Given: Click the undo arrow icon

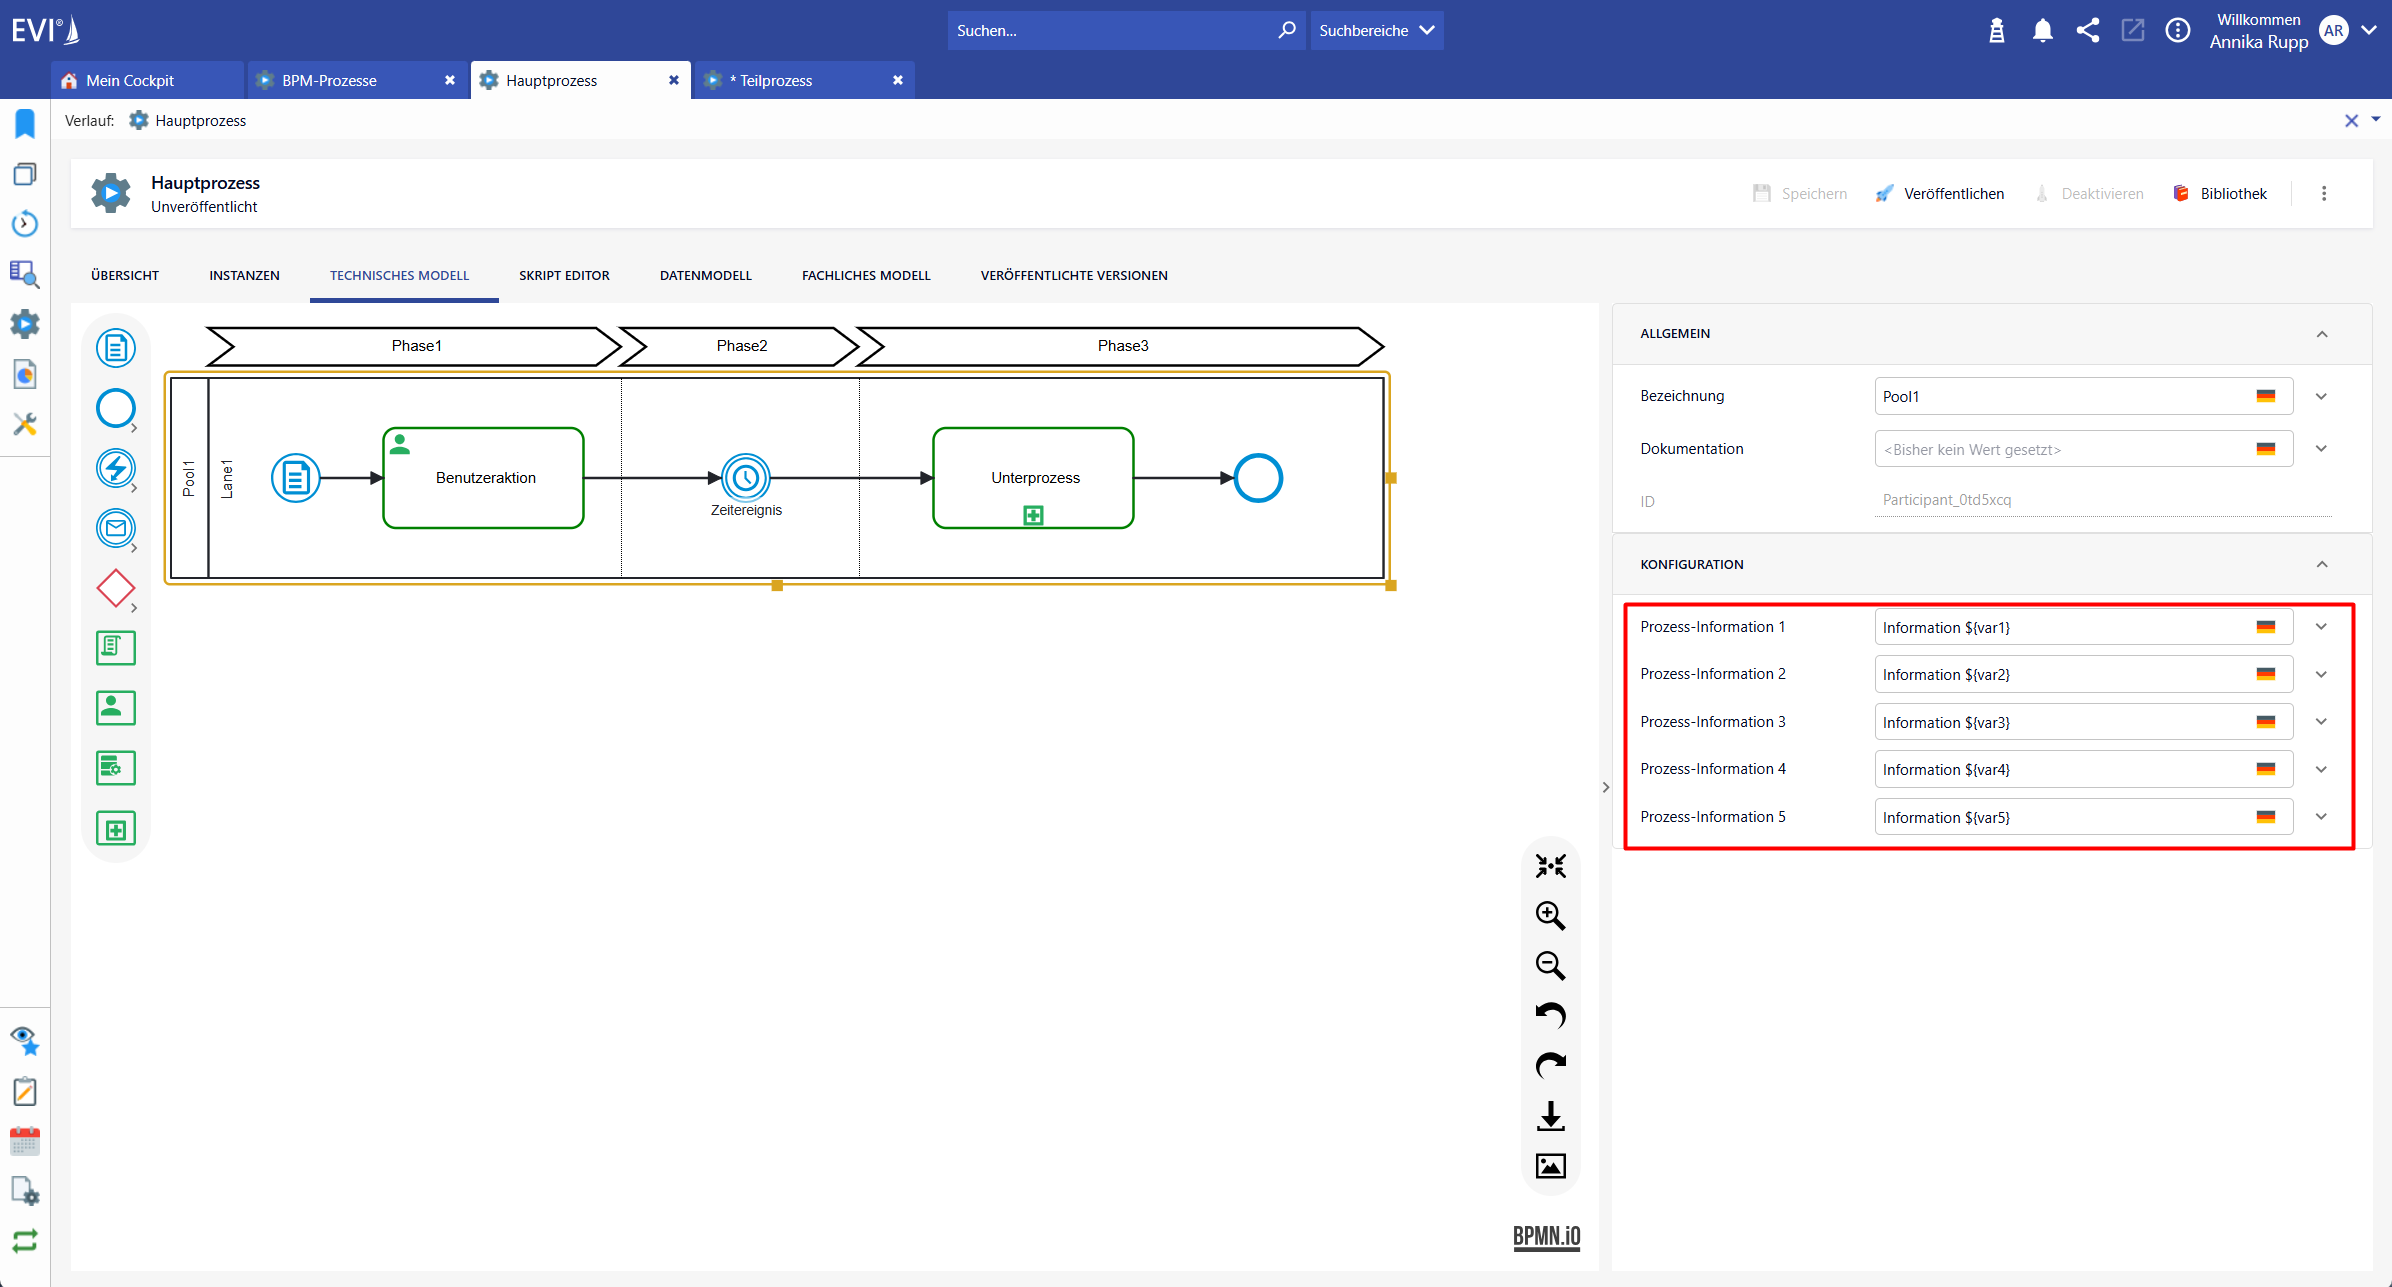Looking at the screenshot, I should click(x=1550, y=1015).
